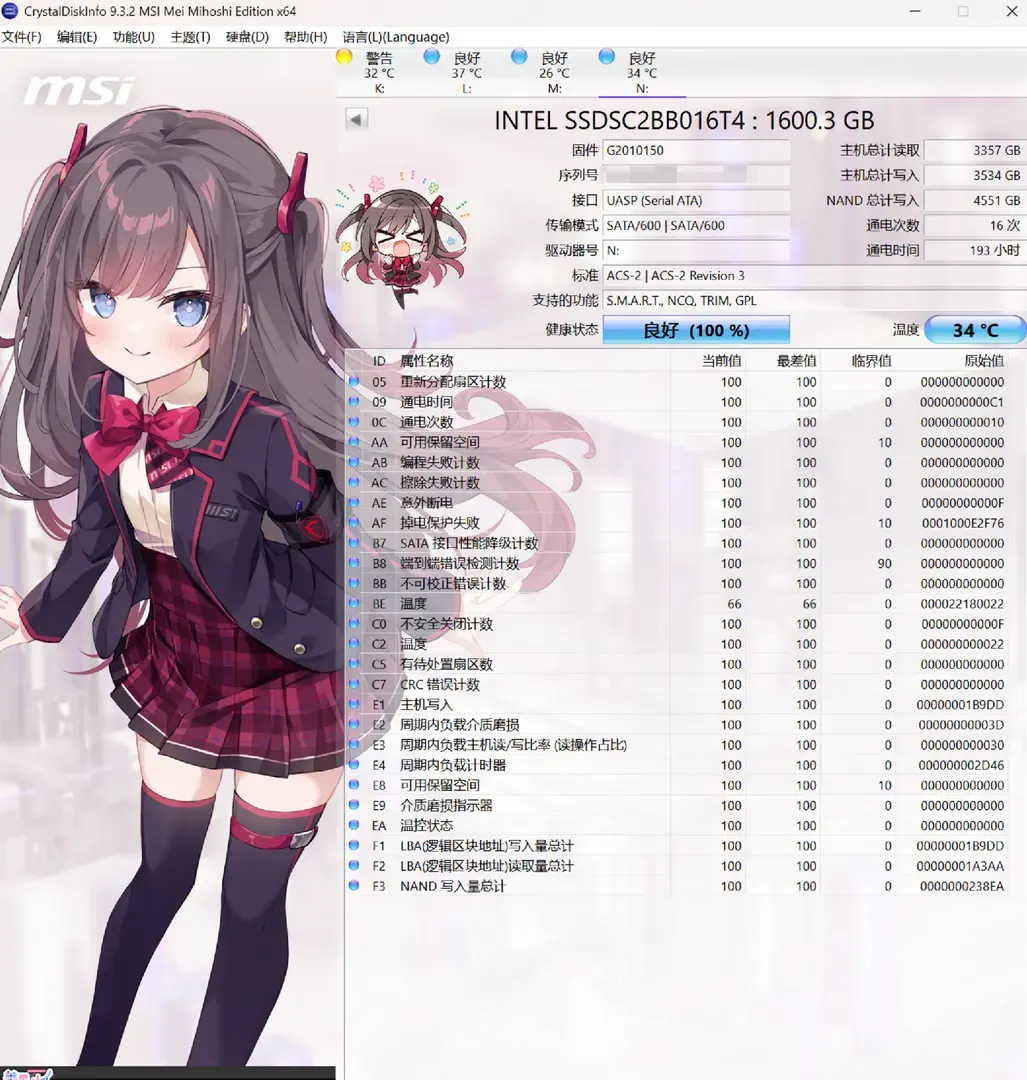Click the status icon of row C0 不安全关闭计数

click(x=354, y=623)
